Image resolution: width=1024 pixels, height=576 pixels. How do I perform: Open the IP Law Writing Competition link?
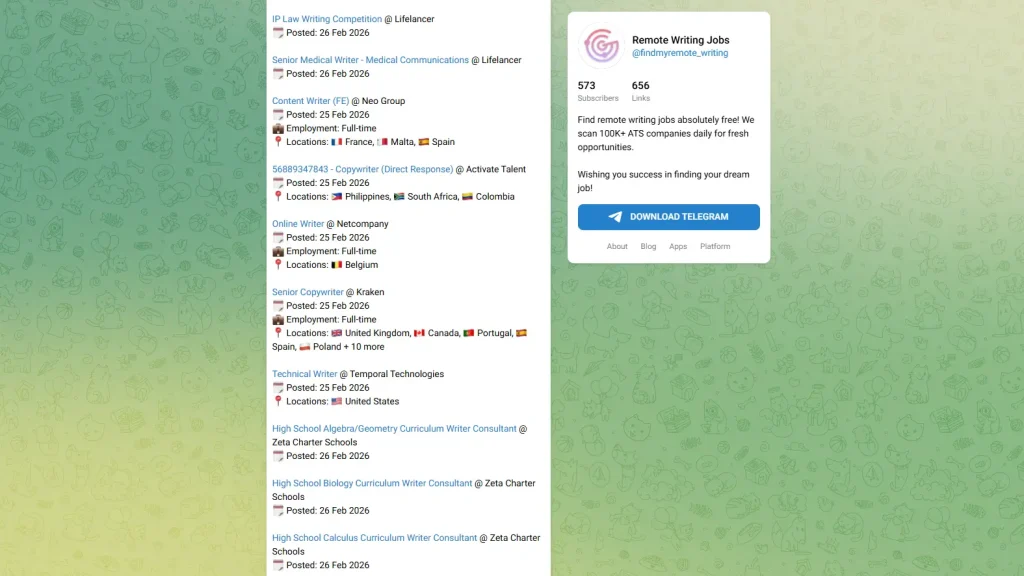pos(327,19)
